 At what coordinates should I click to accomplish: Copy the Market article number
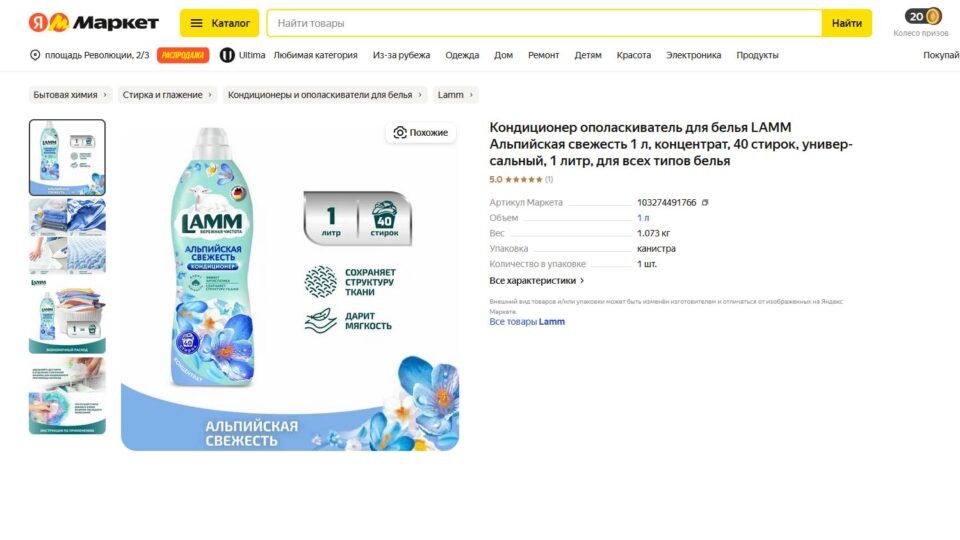click(705, 203)
